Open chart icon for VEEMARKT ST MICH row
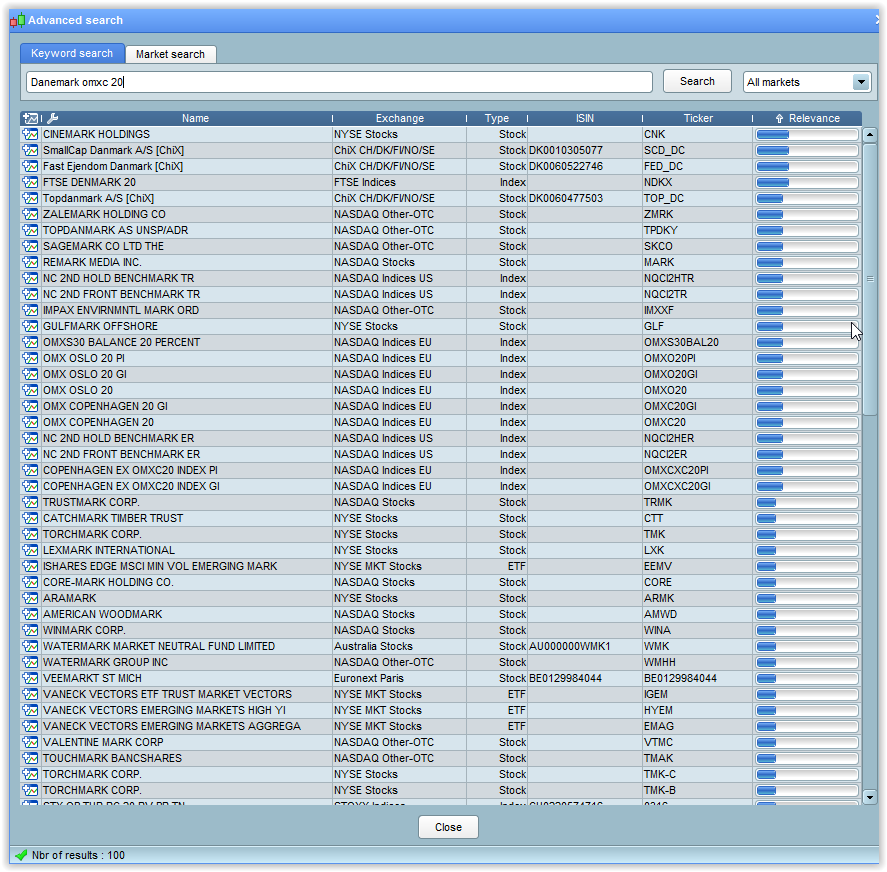The height and width of the screenshot is (872, 887). 30,678
